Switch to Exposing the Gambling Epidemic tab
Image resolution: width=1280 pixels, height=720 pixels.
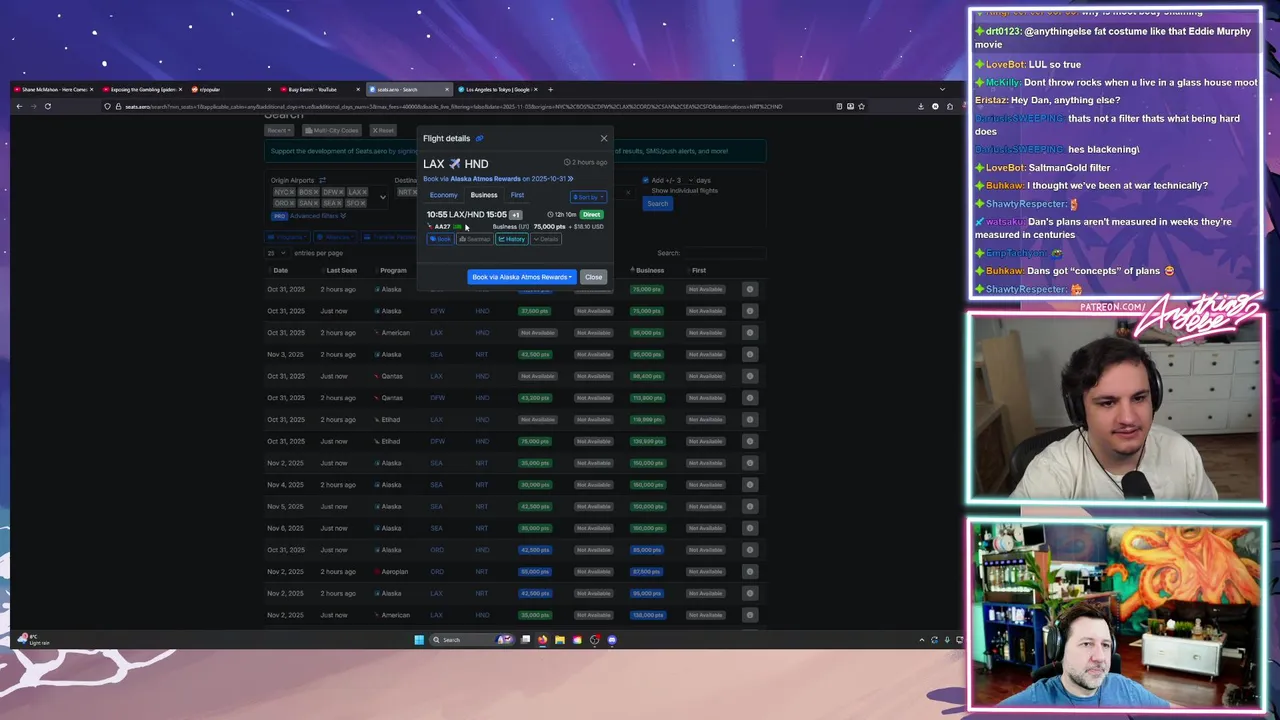[142, 89]
